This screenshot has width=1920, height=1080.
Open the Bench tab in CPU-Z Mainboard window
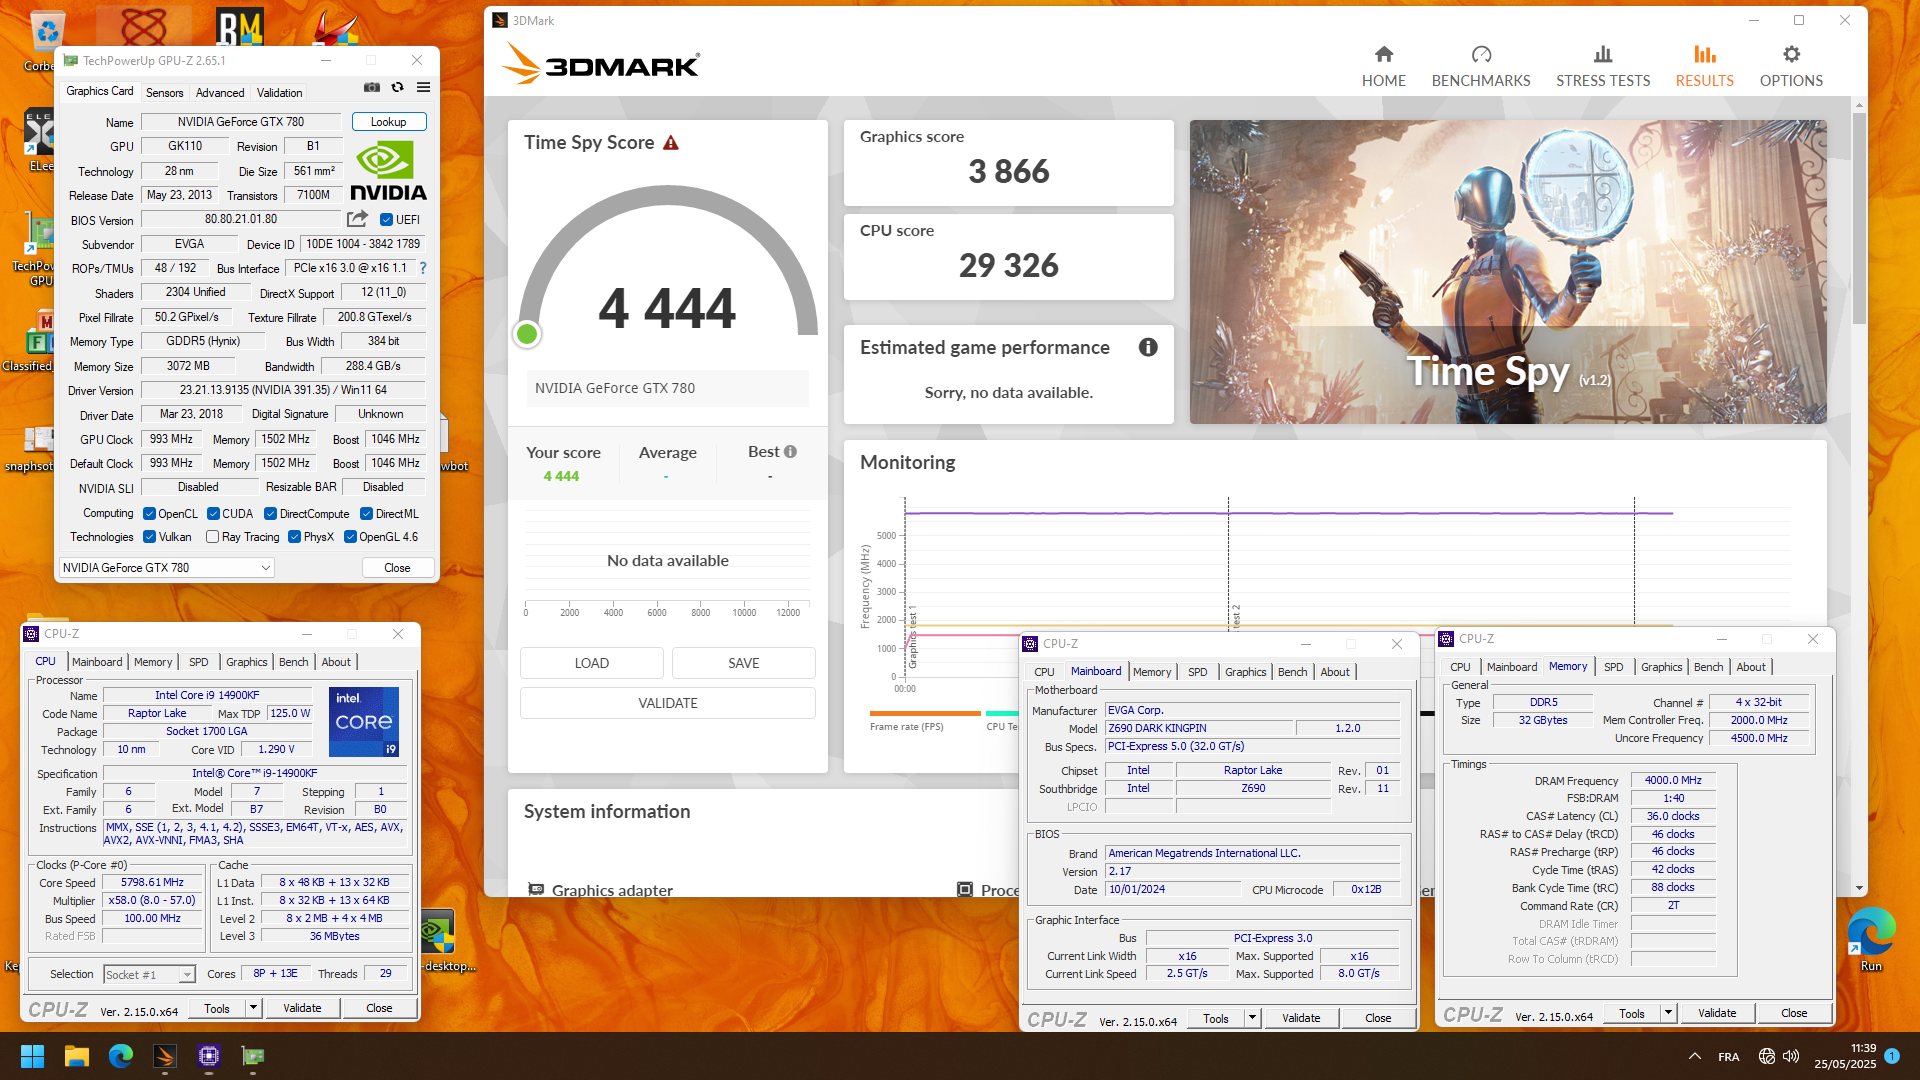click(x=1292, y=672)
